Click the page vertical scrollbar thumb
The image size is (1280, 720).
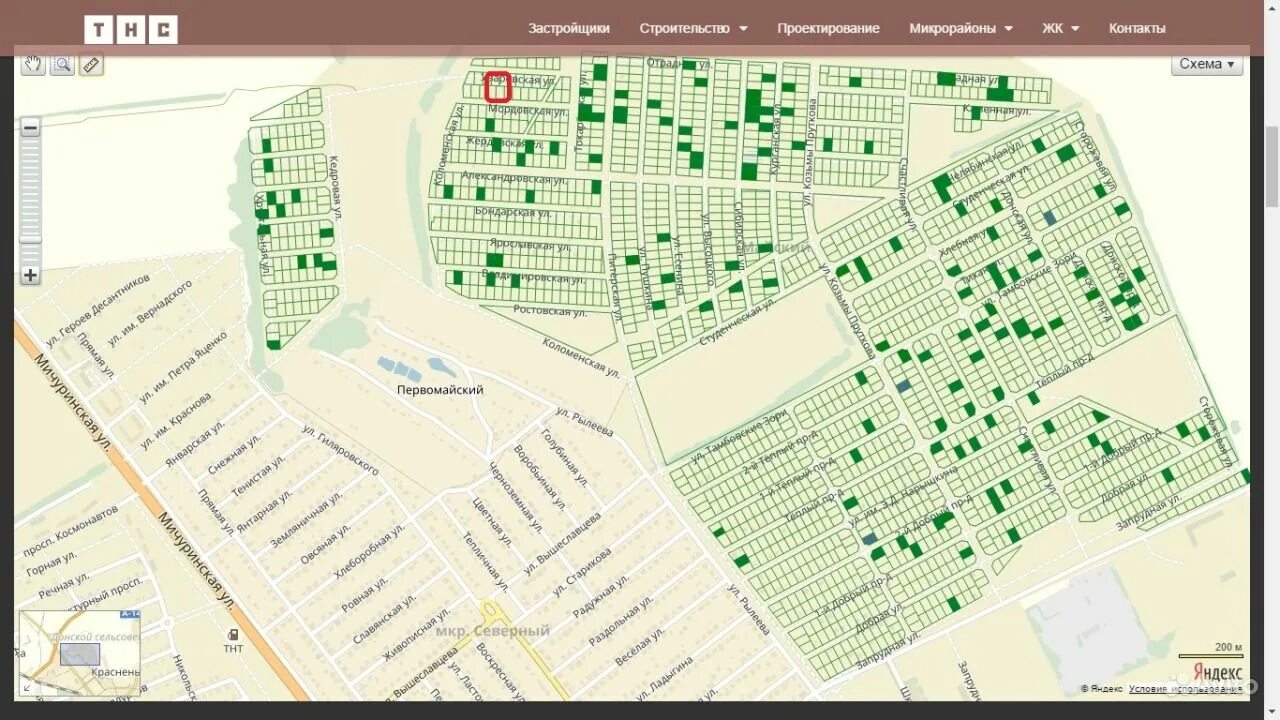[x=1271, y=167]
